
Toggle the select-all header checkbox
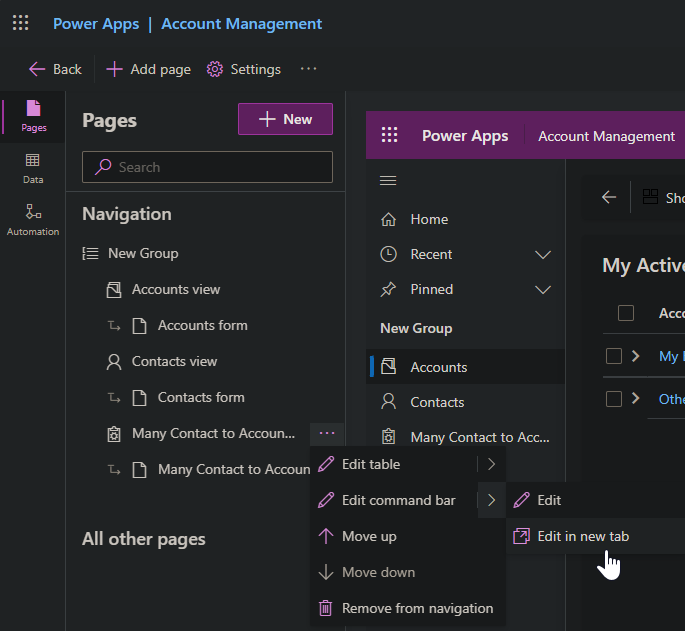[x=626, y=313]
